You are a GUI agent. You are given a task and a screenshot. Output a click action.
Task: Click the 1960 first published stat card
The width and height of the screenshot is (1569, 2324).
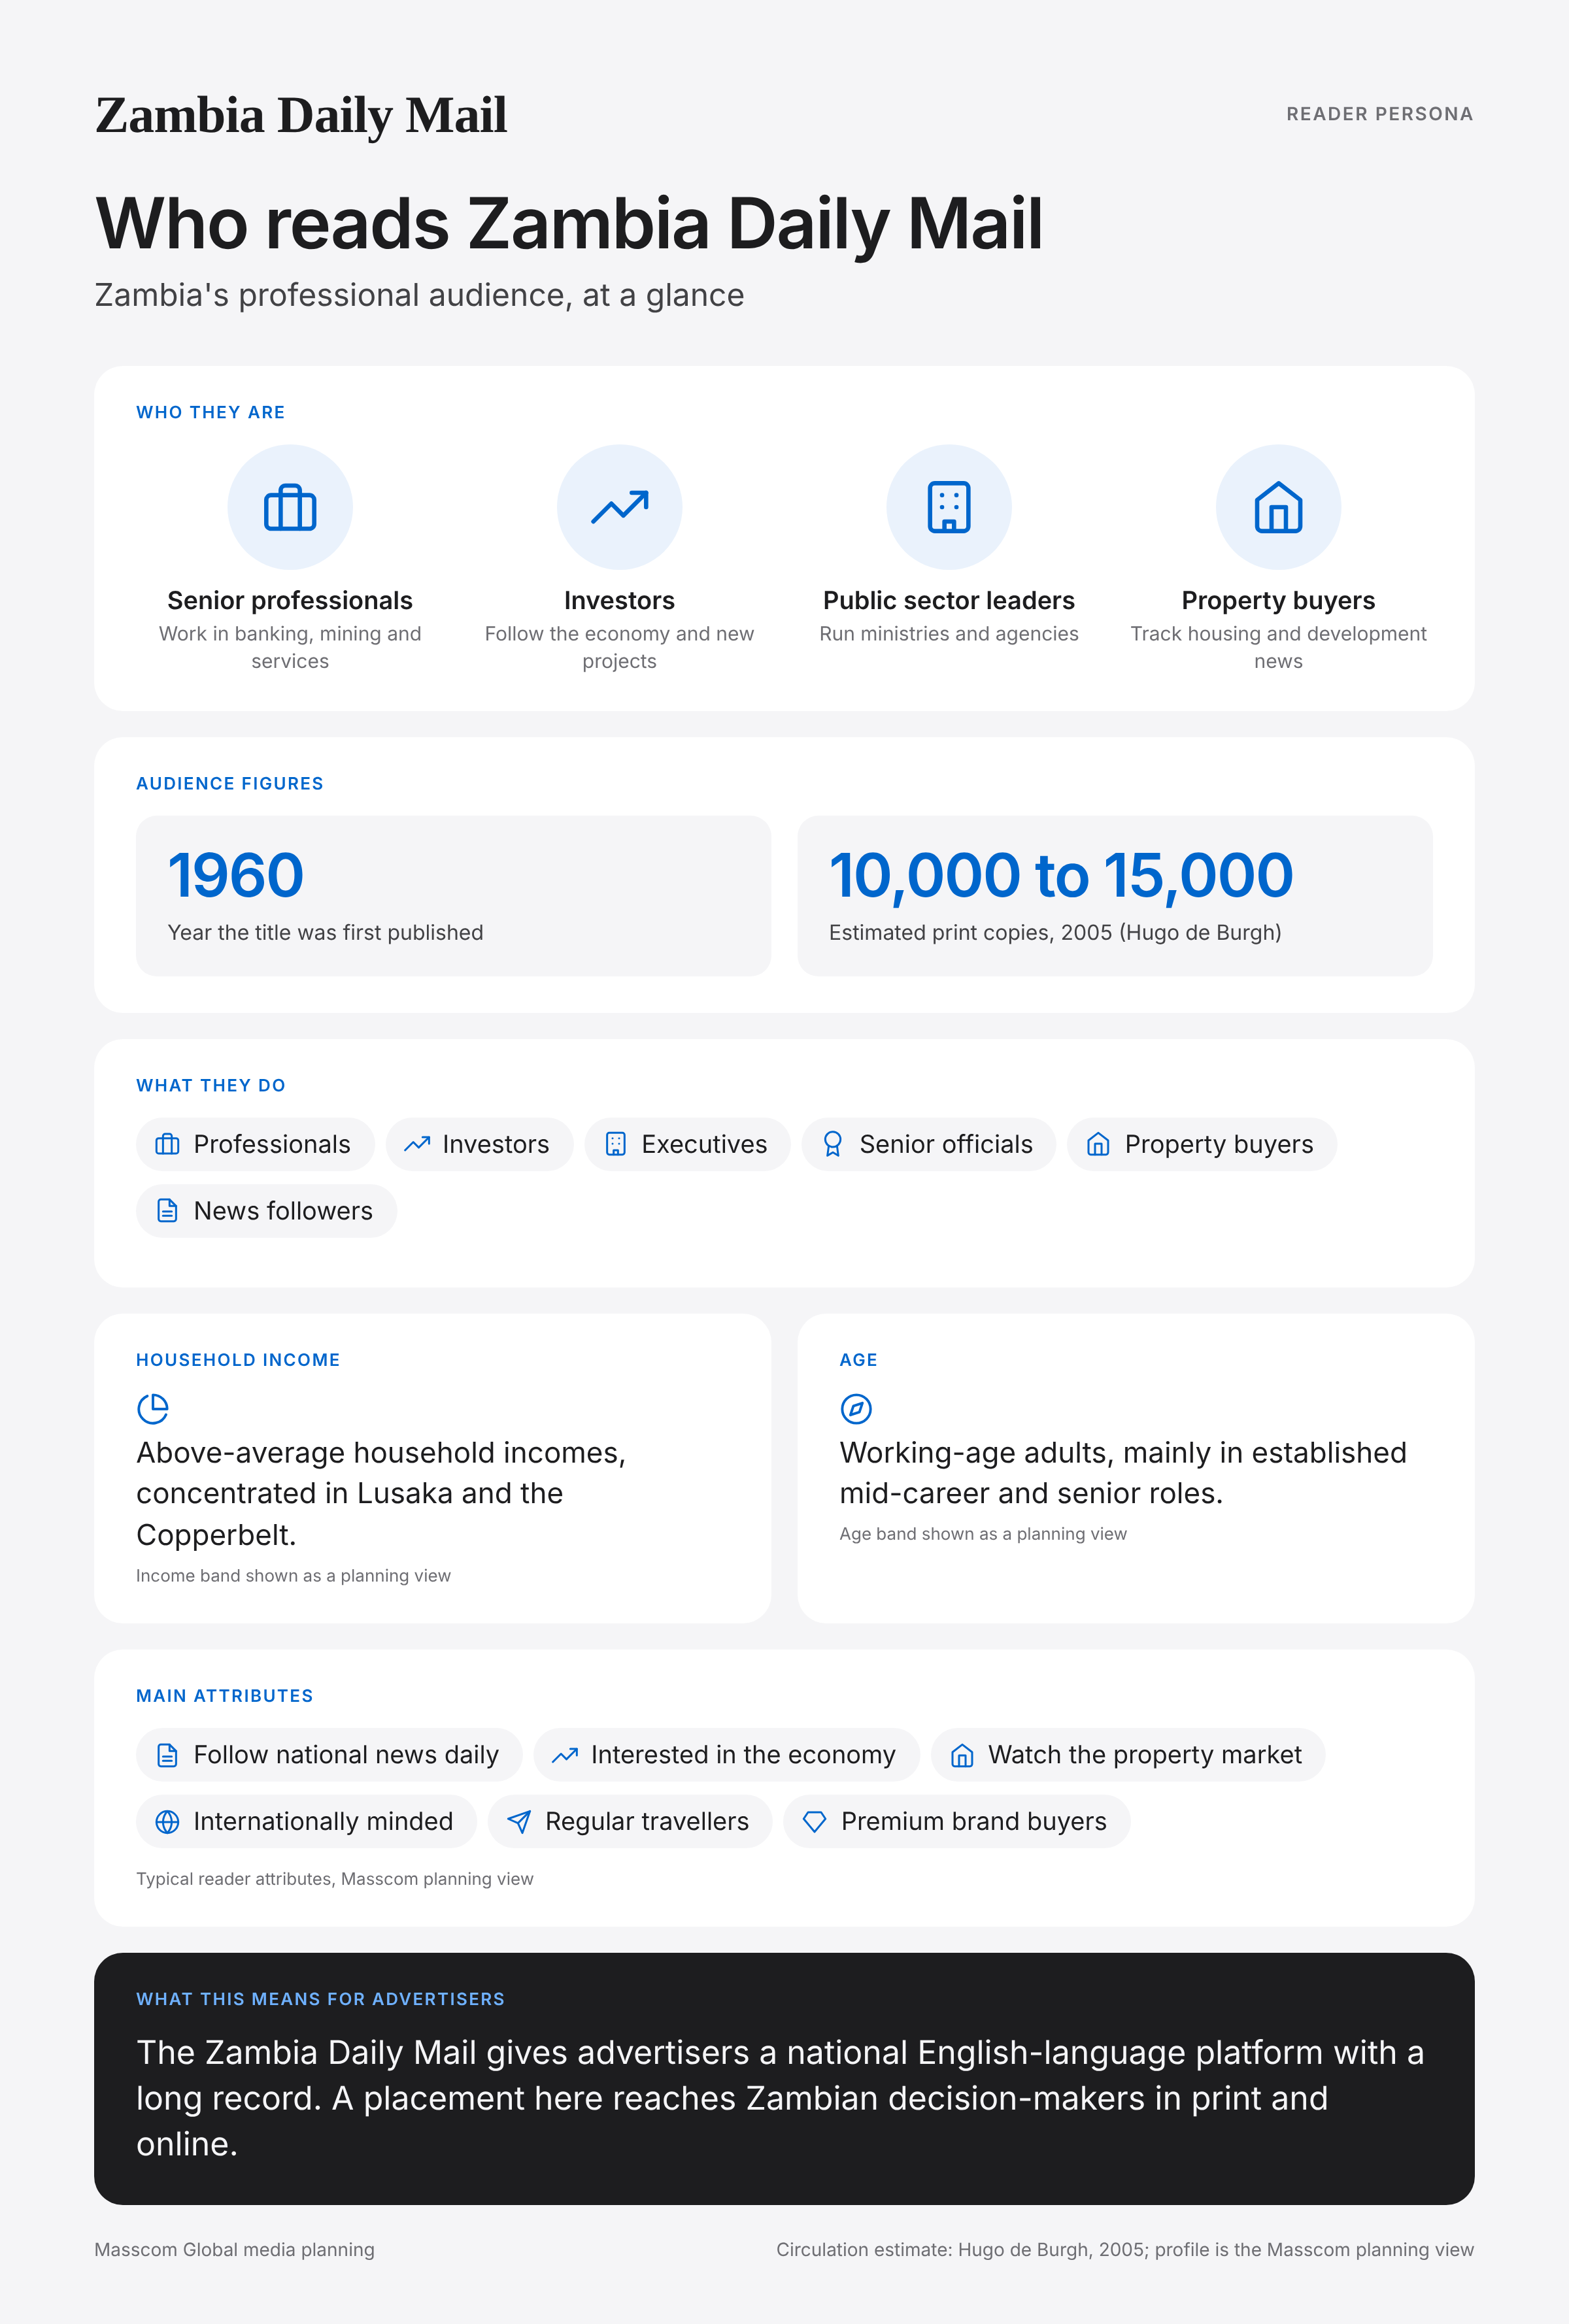point(453,895)
